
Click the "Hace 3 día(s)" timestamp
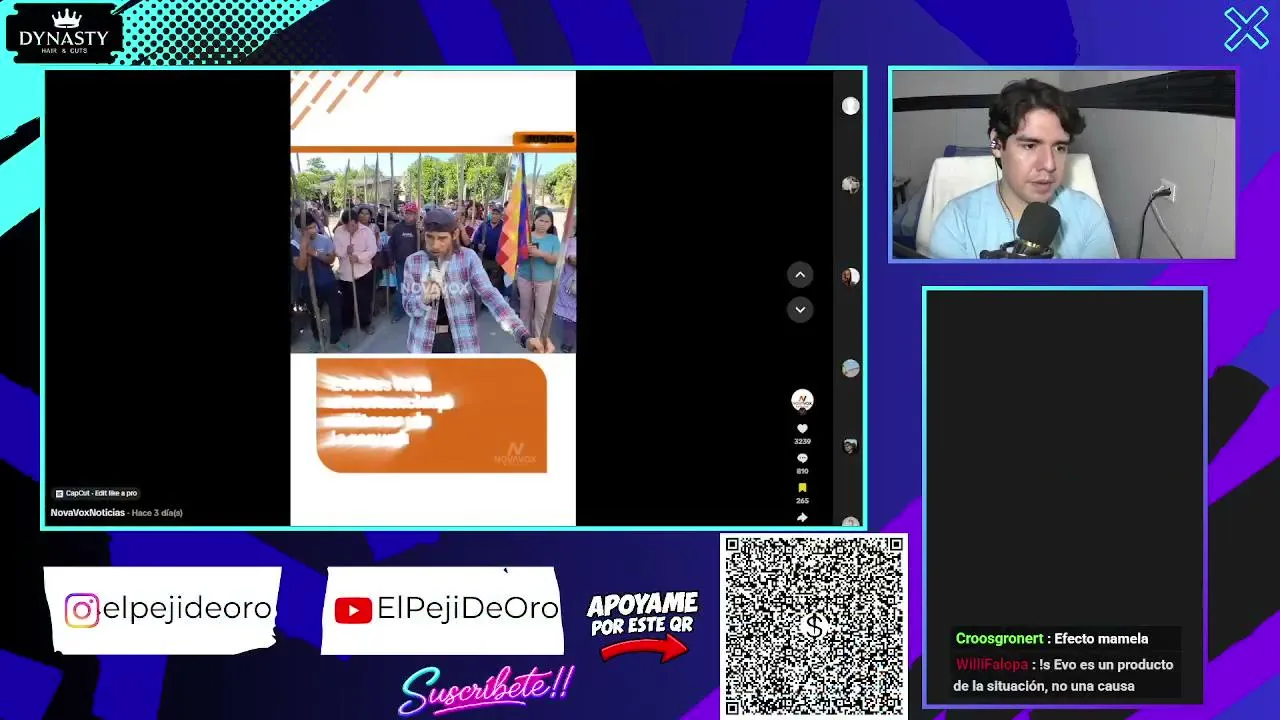(157, 513)
